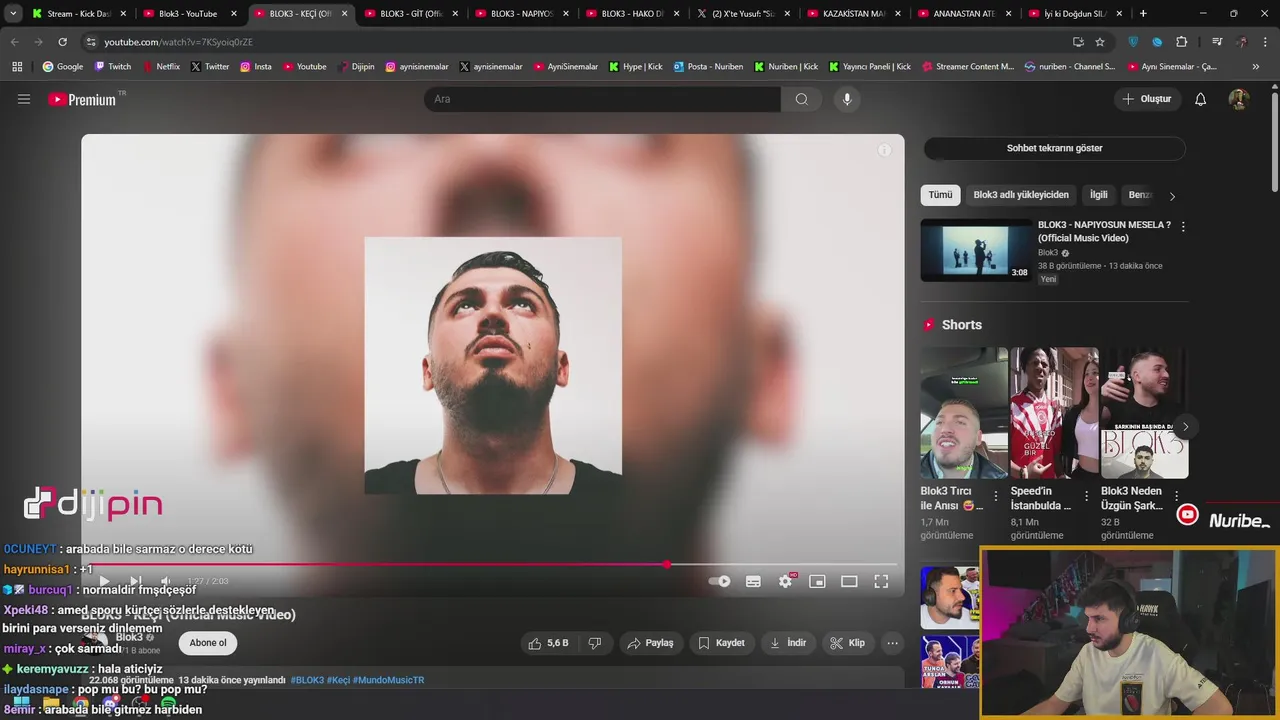Click the Abone ol subscribe button
1280x720 pixels.
[x=208, y=643]
